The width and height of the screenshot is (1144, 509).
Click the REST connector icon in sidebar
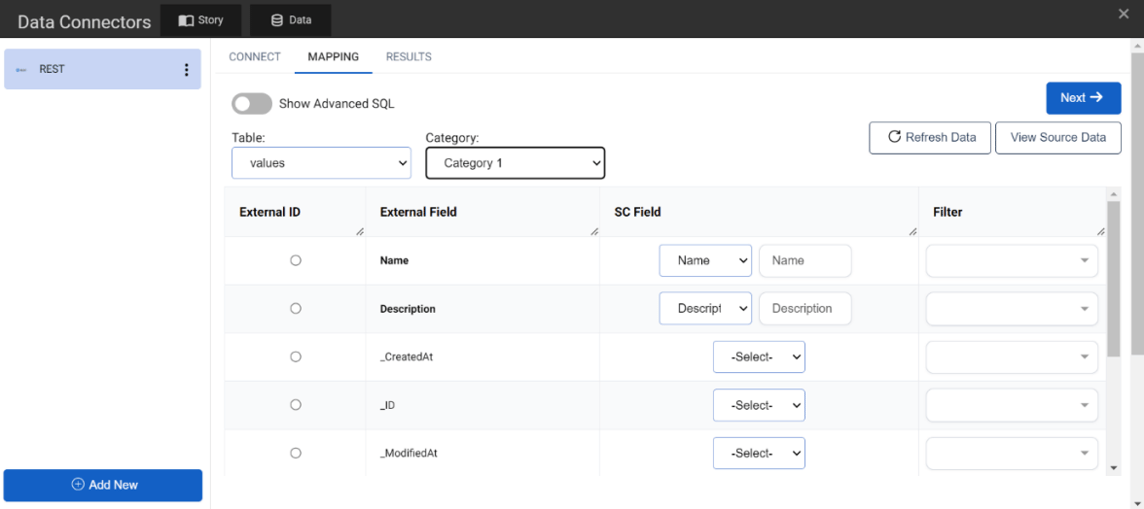click(21, 70)
